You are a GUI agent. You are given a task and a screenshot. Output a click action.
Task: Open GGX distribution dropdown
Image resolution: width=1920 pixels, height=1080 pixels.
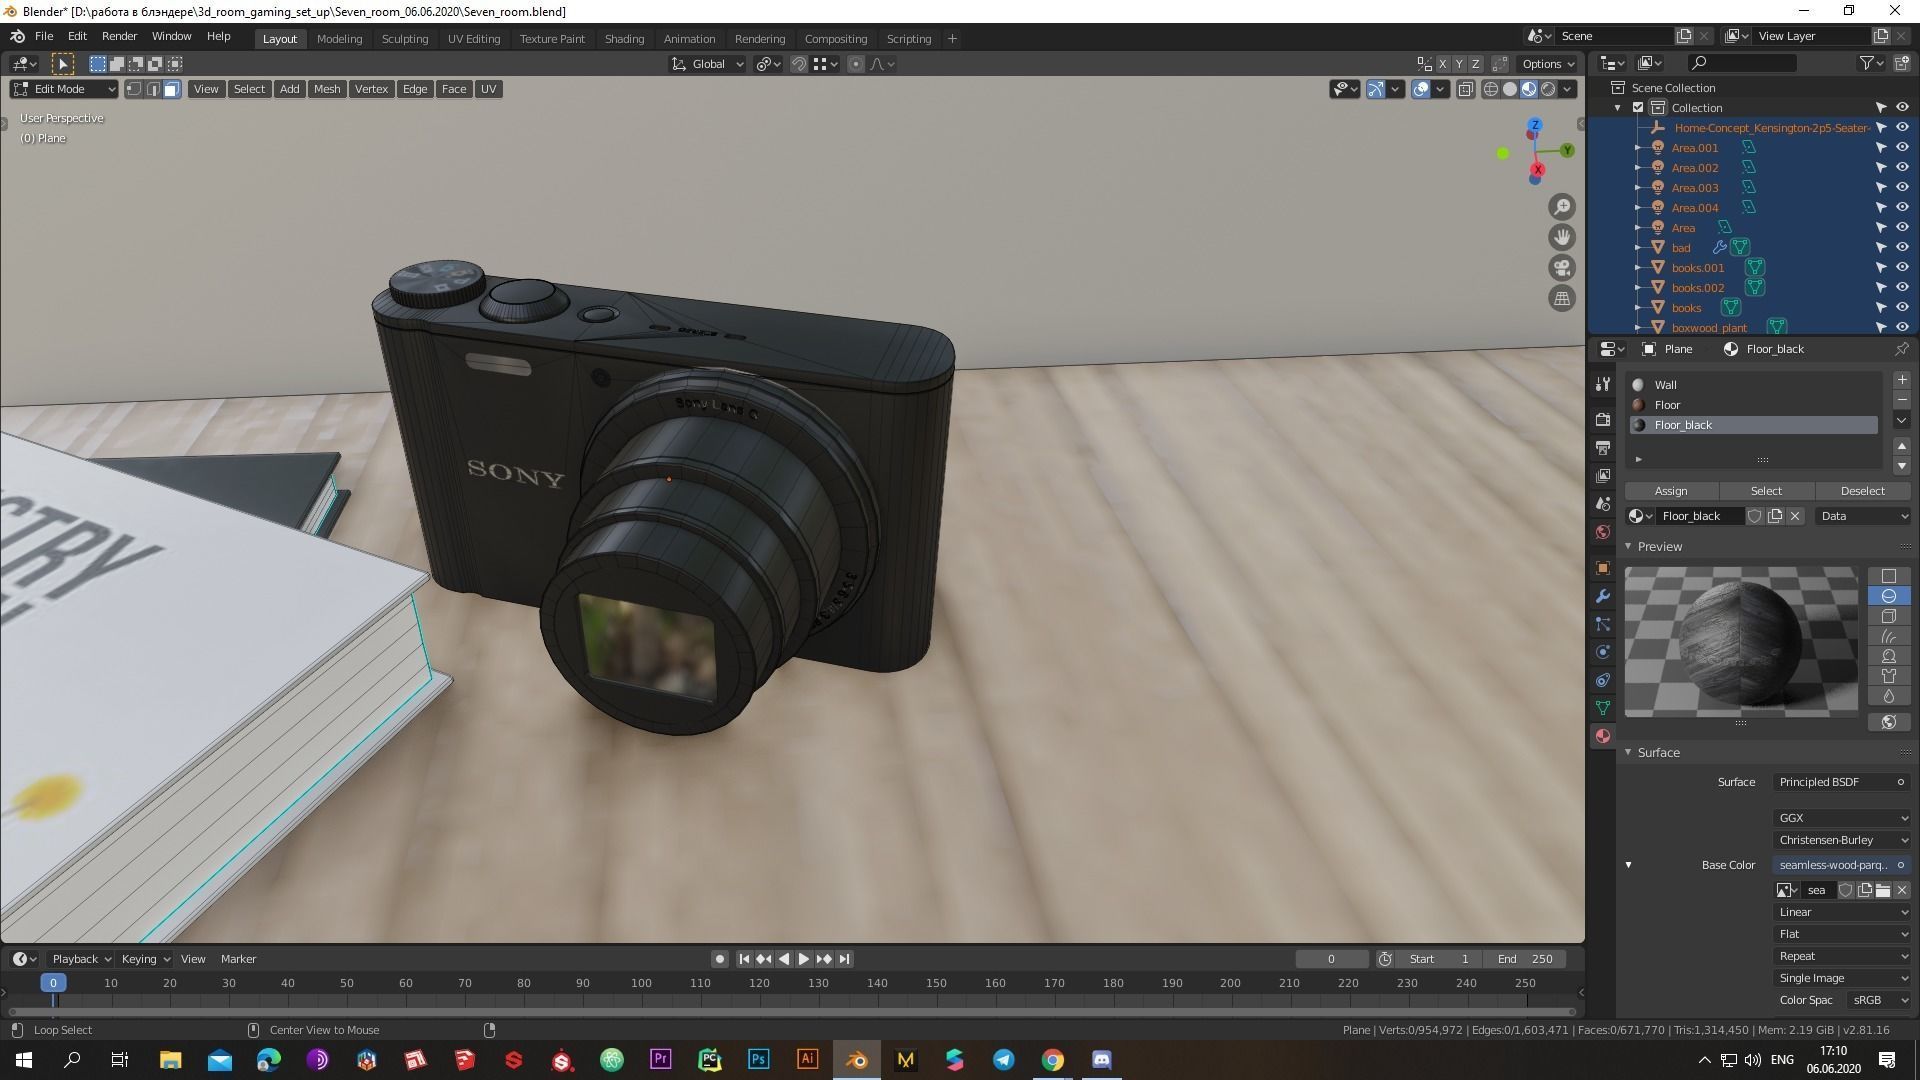pyautogui.click(x=1842, y=818)
